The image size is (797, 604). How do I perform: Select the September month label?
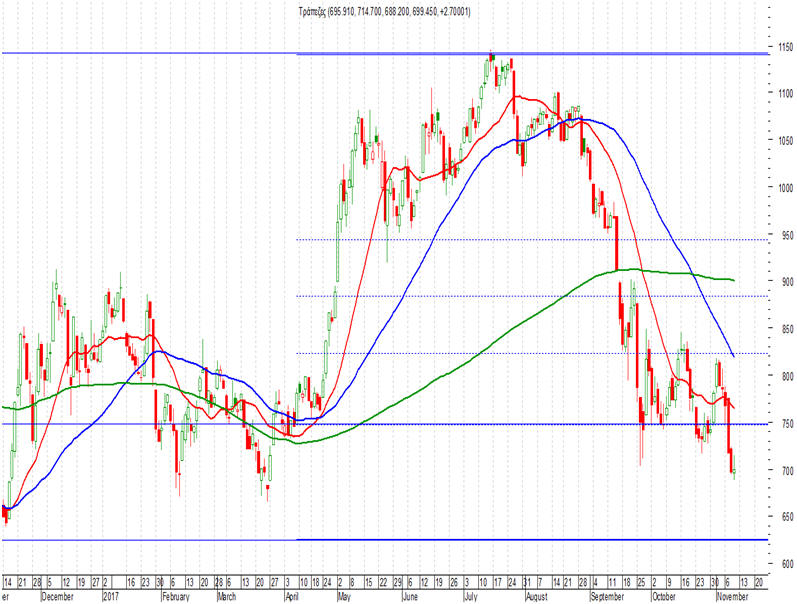(x=607, y=596)
